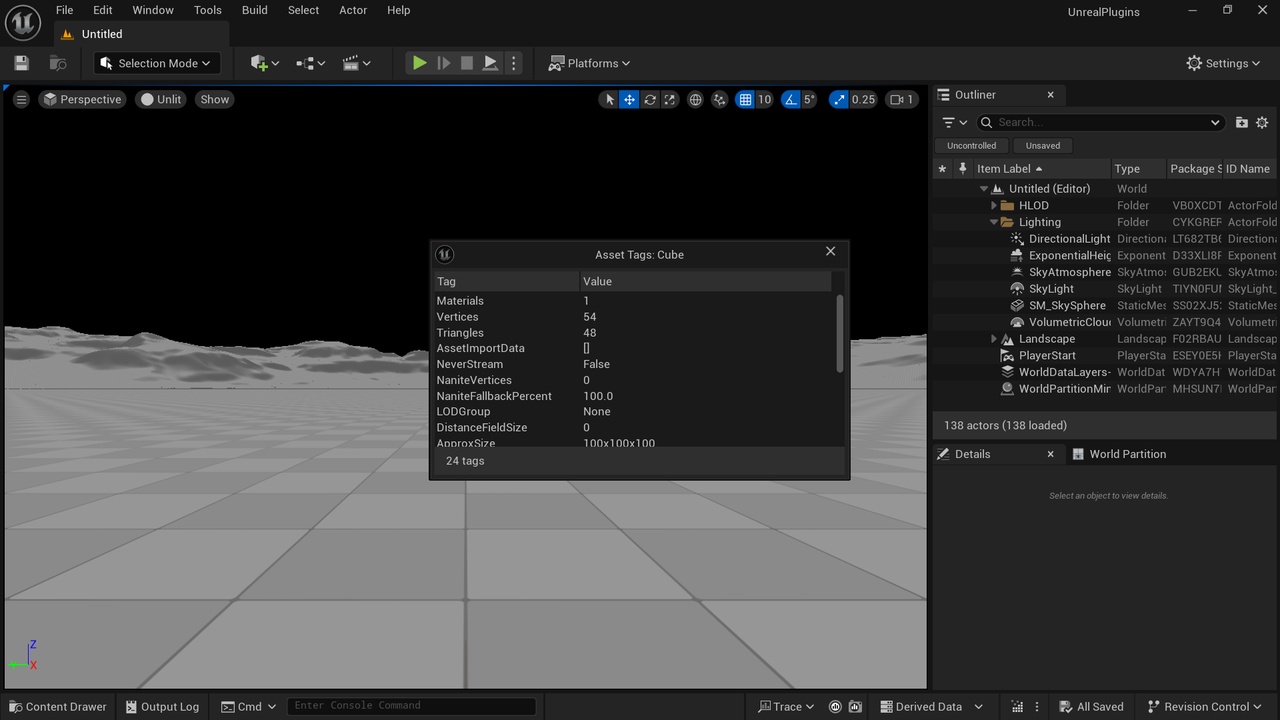Toggle the surface snapping icon
1280x720 pixels.
click(x=719, y=99)
